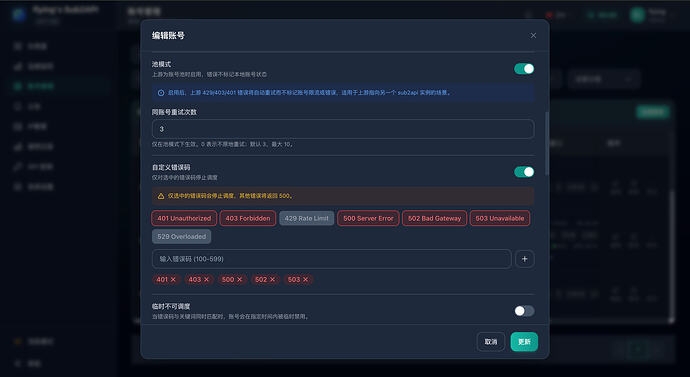Enable the 临时不可调度 switch
Viewport: 690px width, 377px height.
[x=524, y=311]
